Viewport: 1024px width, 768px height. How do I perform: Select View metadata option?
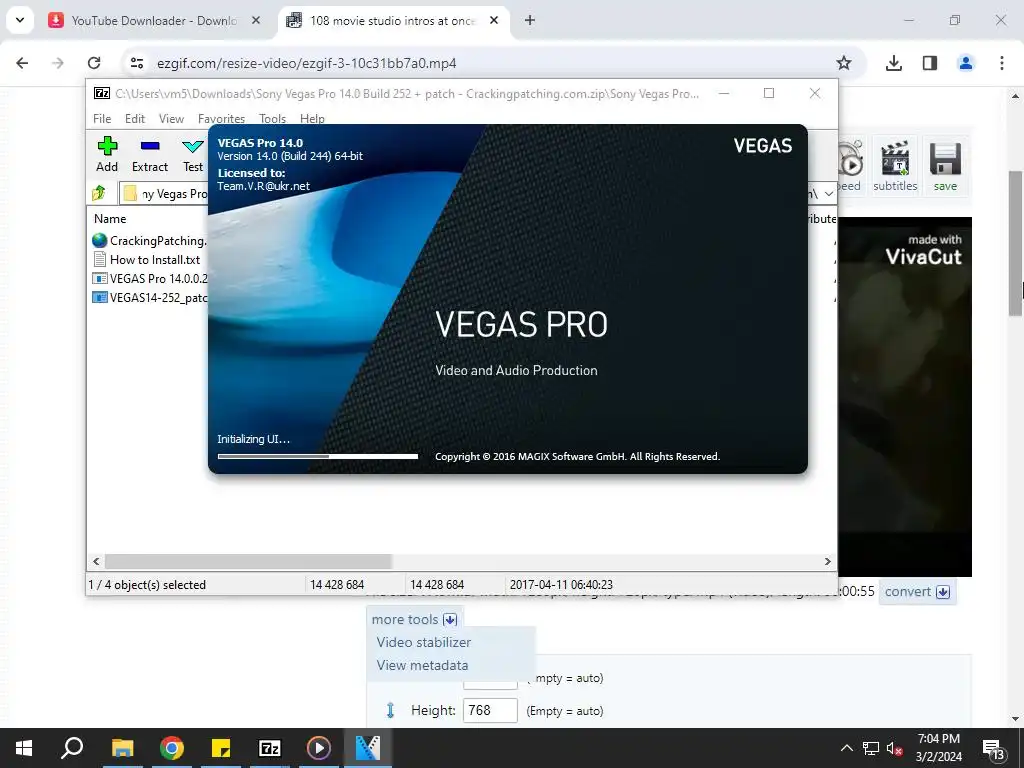[422, 665]
